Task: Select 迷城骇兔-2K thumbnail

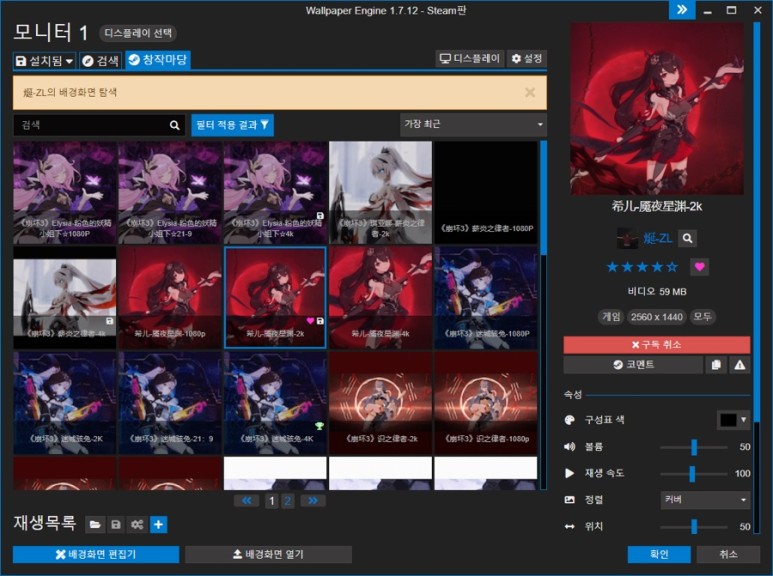Action: click(65, 402)
